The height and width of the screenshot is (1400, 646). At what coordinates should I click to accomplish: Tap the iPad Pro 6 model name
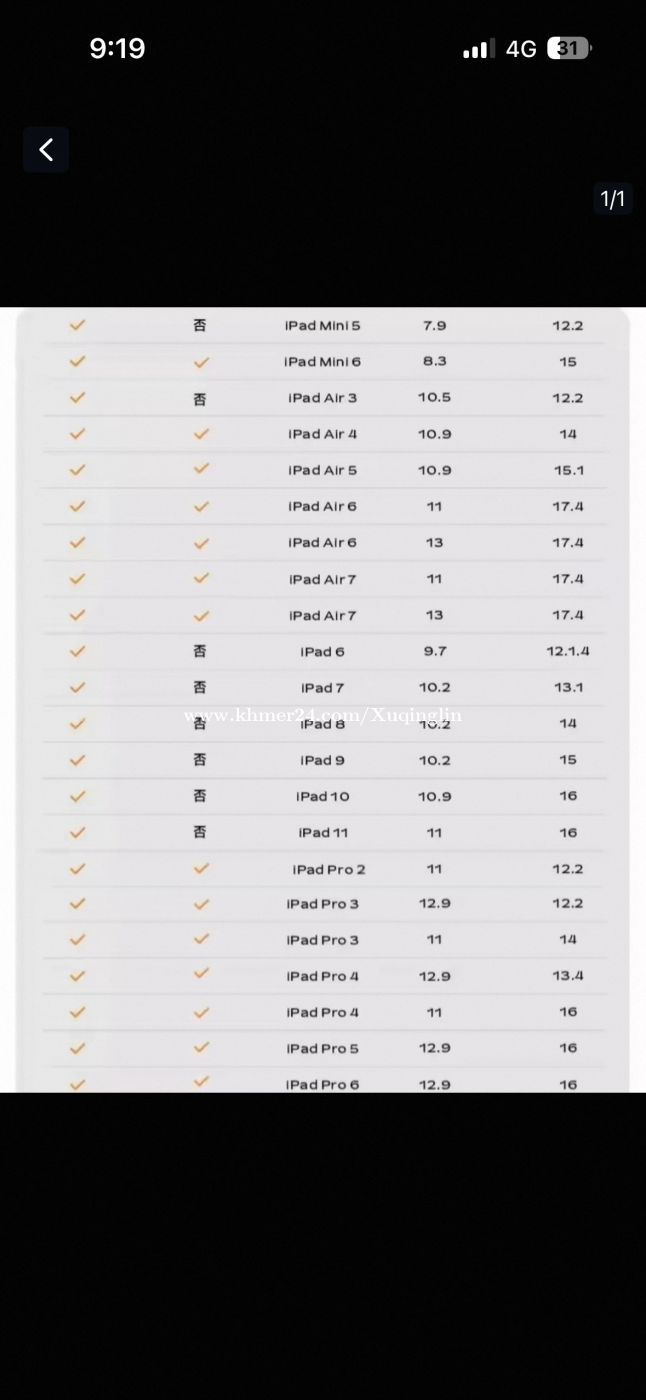pyautogui.click(x=322, y=1085)
